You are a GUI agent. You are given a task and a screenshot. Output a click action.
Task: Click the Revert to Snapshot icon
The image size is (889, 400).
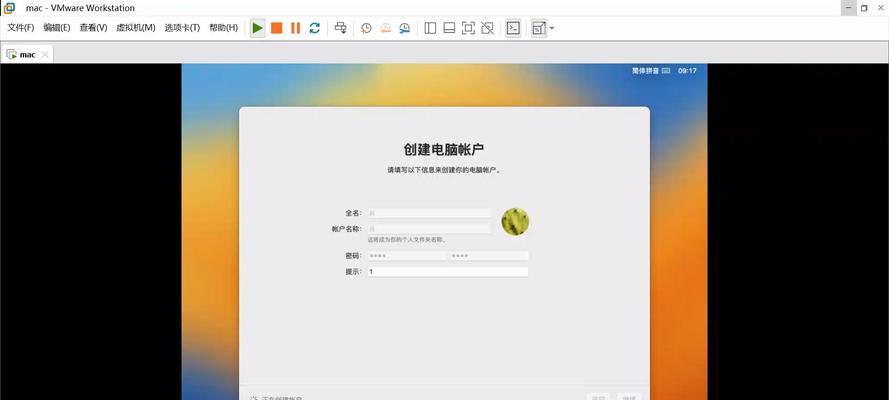[x=386, y=28]
